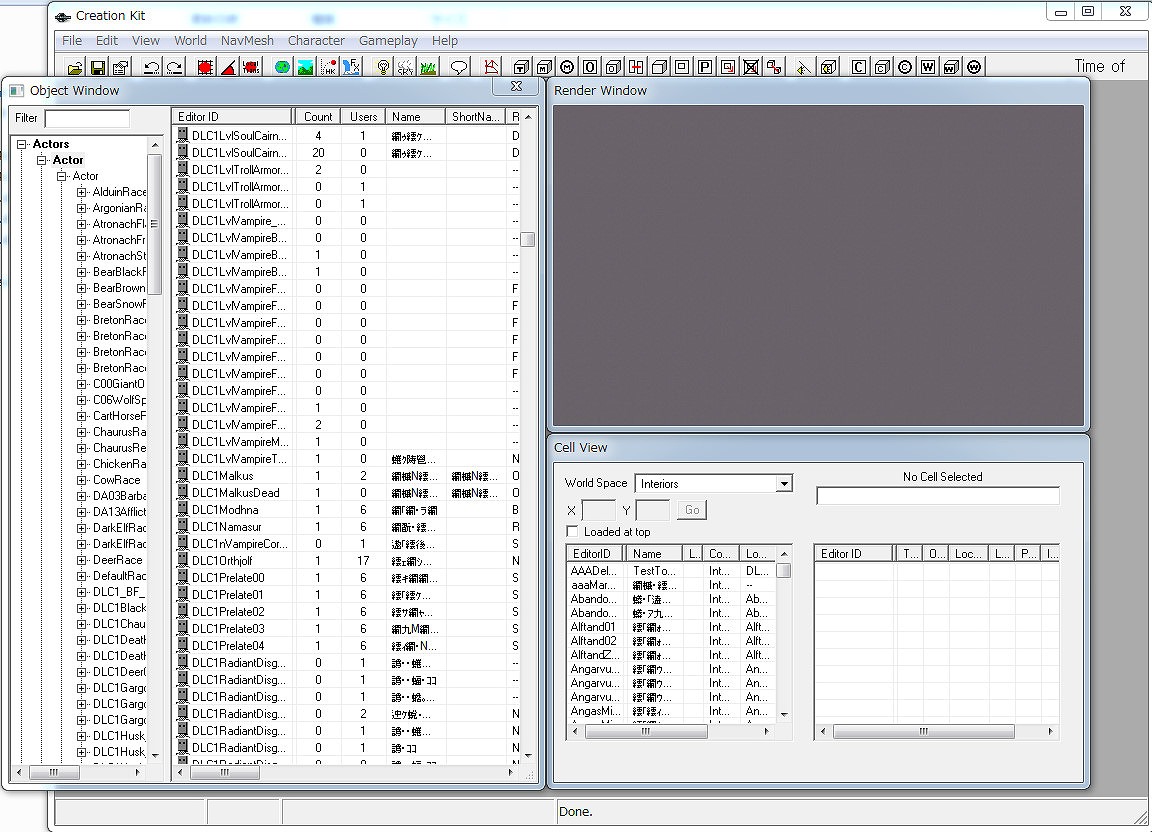Toggle the red Snap to Grid icon

pyautogui.click(x=205, y=68)
